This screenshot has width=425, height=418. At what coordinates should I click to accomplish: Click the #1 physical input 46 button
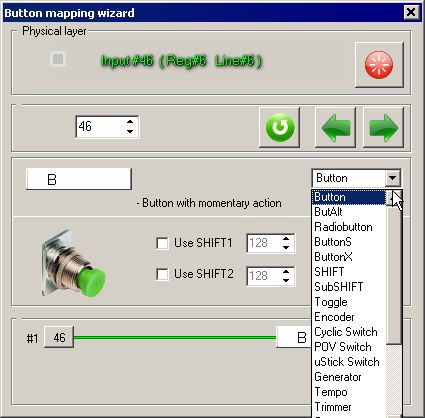tap(59, 338)
